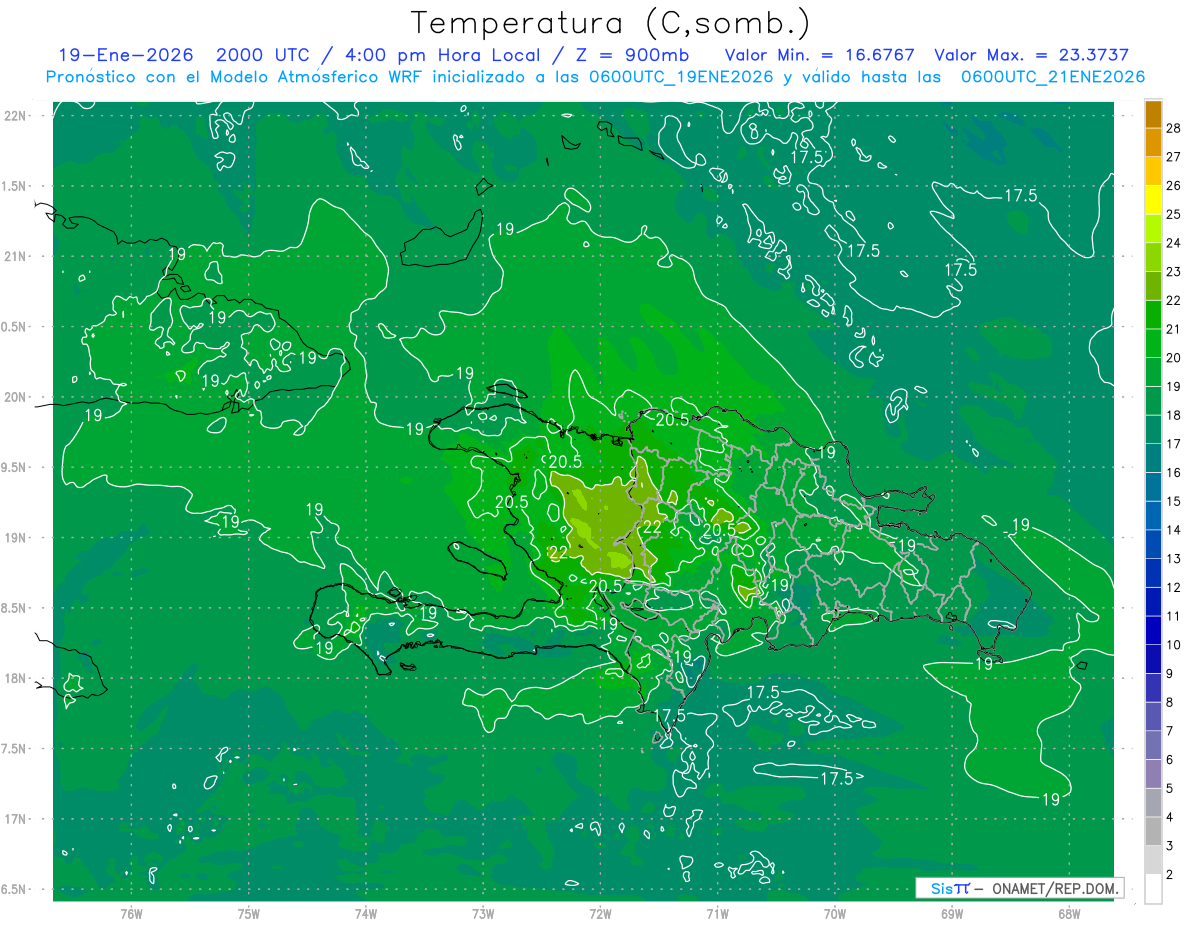
Task: Click the '72W' longitude axis label
Action: click(x=600, y=914)
